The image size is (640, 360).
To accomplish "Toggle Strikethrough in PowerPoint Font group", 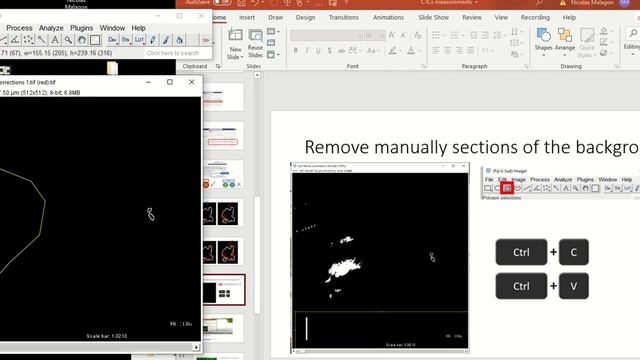I will [x=341, y=51].
